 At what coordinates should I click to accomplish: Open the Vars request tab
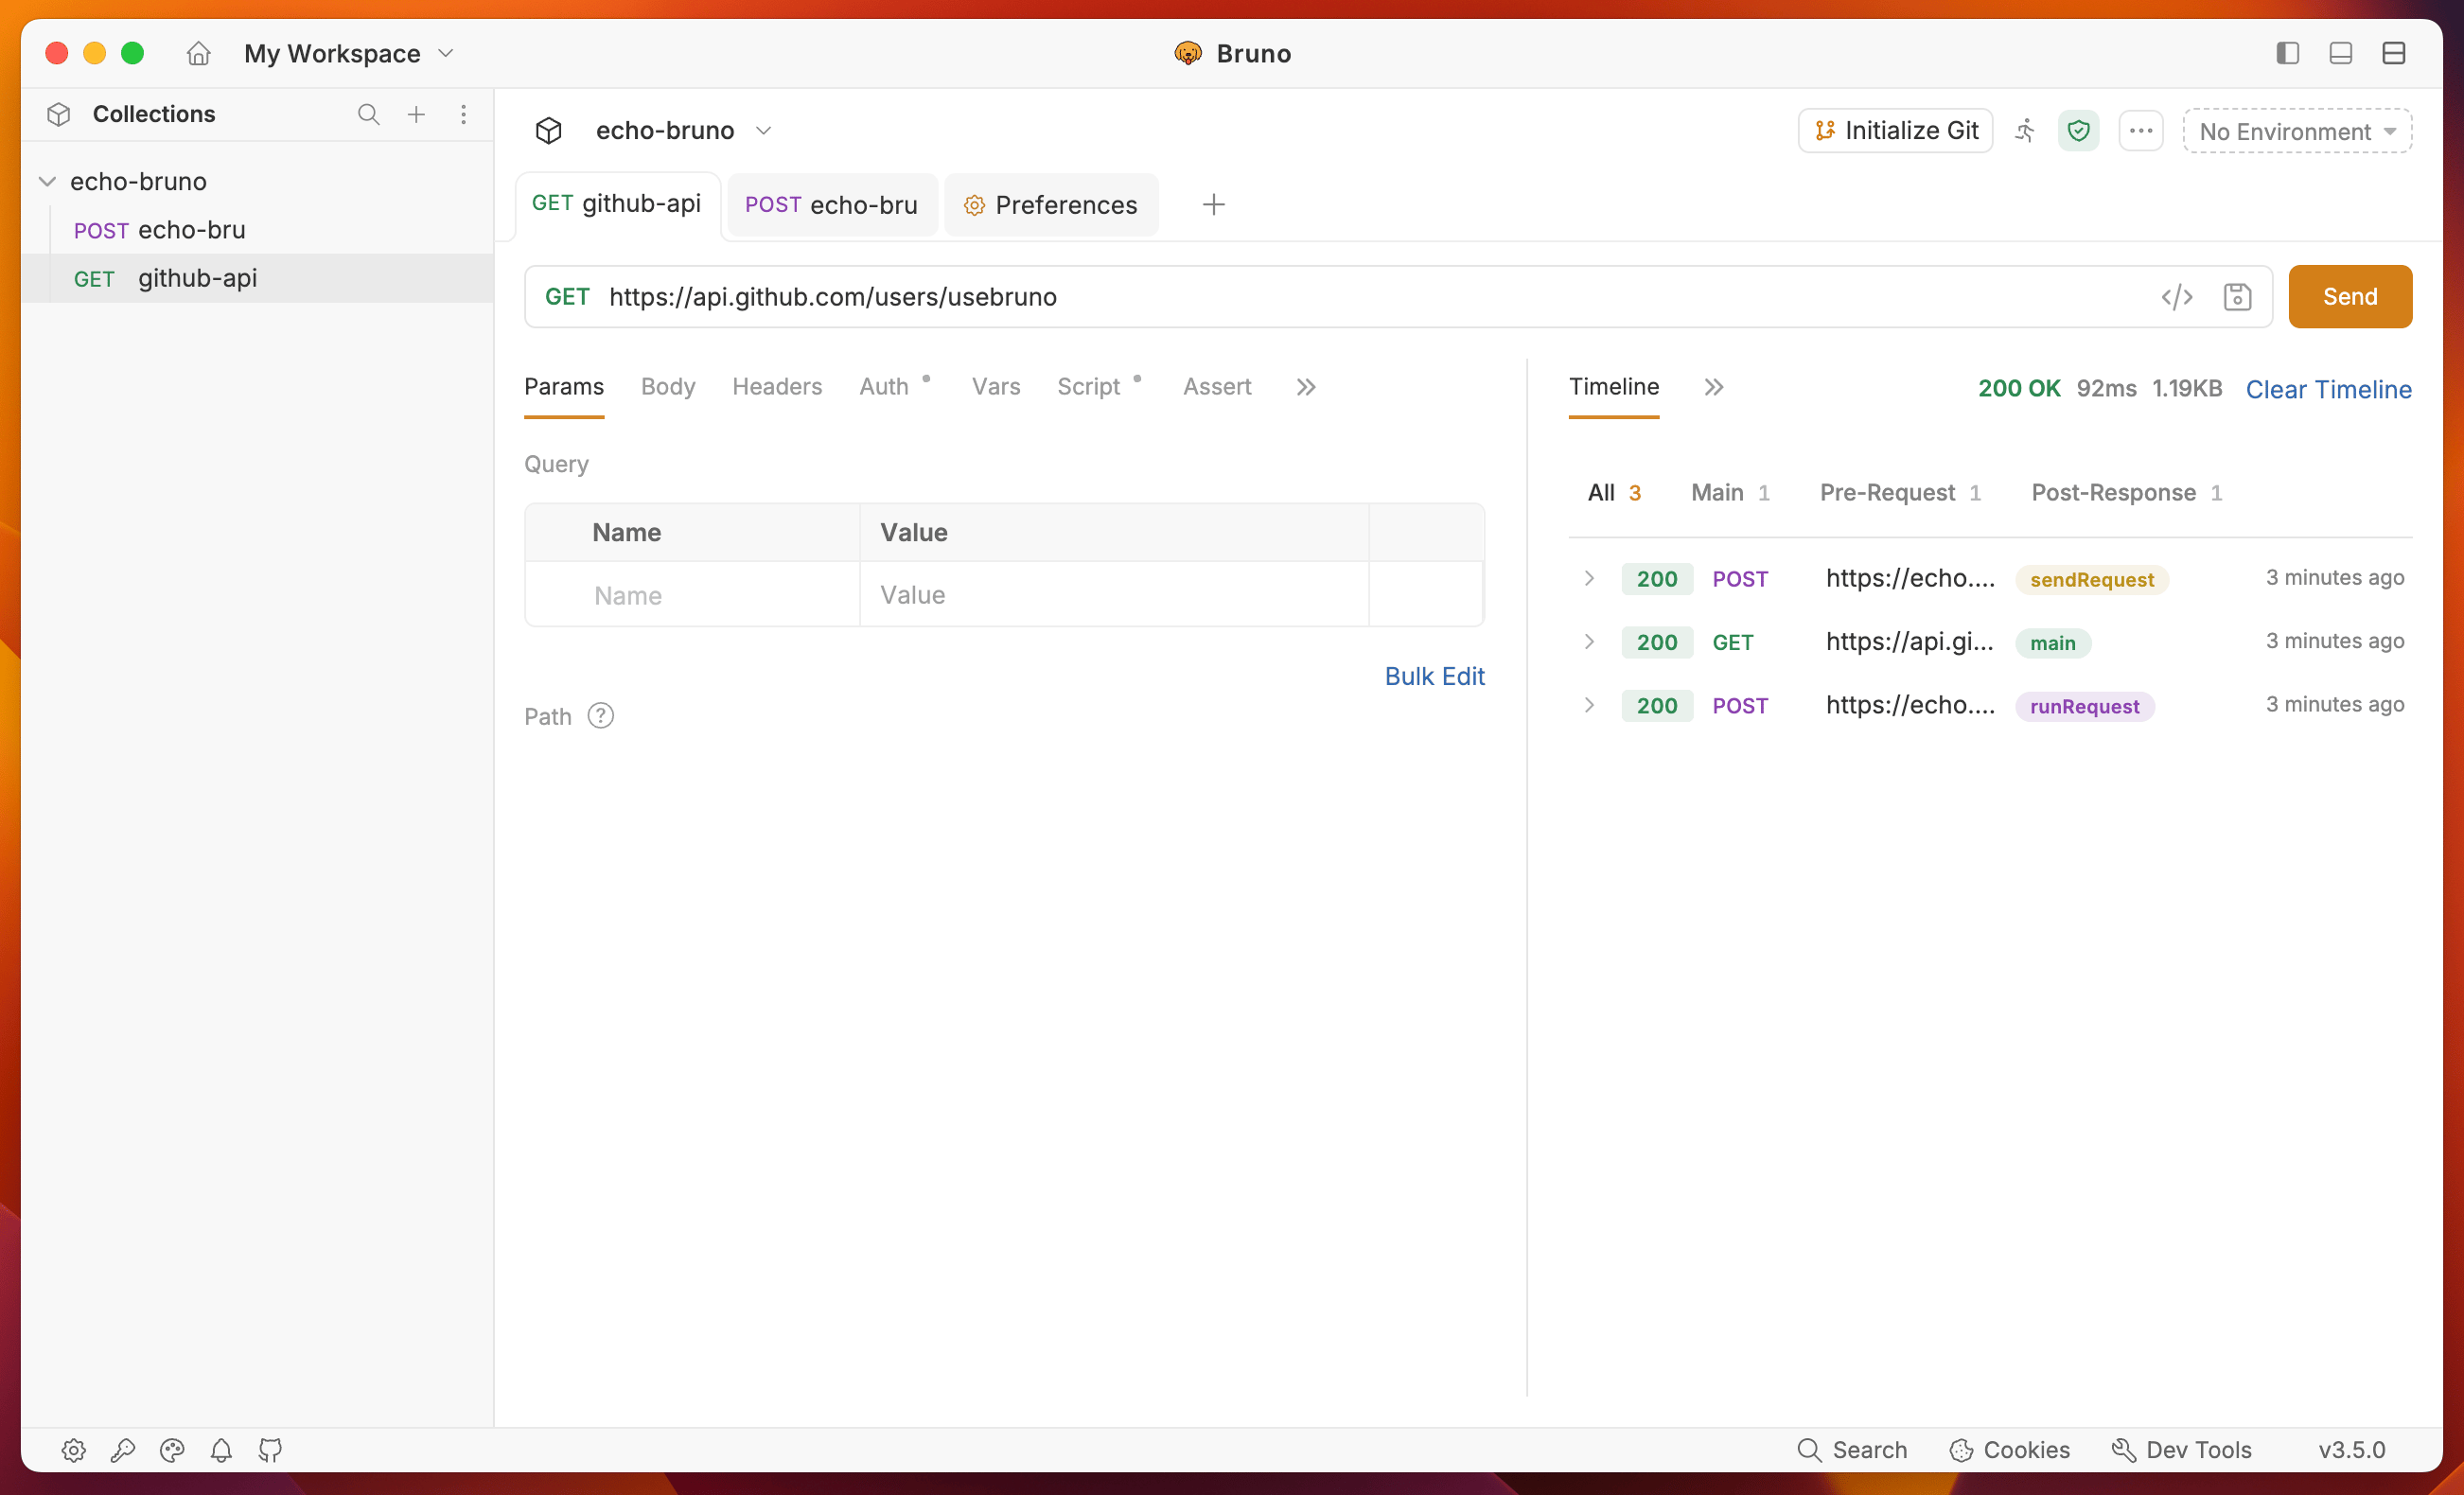point(996,387)
